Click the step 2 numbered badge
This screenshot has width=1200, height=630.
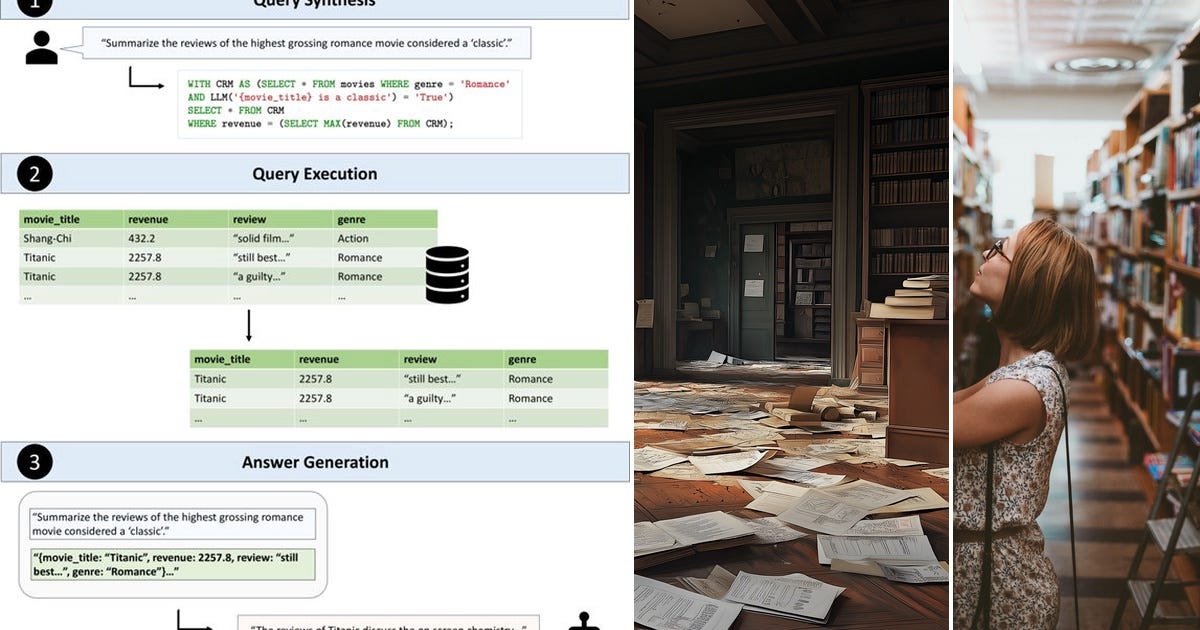pos(33,173)
